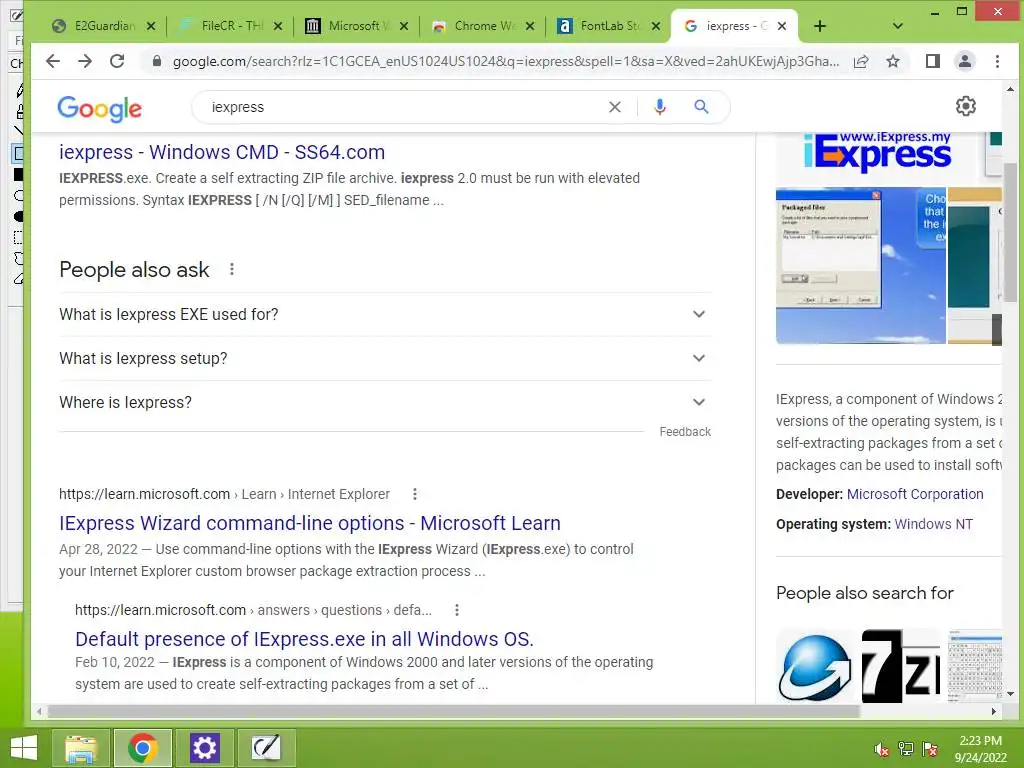The height and width of the screenshot is (768, 1024).
Task: Open Windows Start menu
Action: point(24,748)
